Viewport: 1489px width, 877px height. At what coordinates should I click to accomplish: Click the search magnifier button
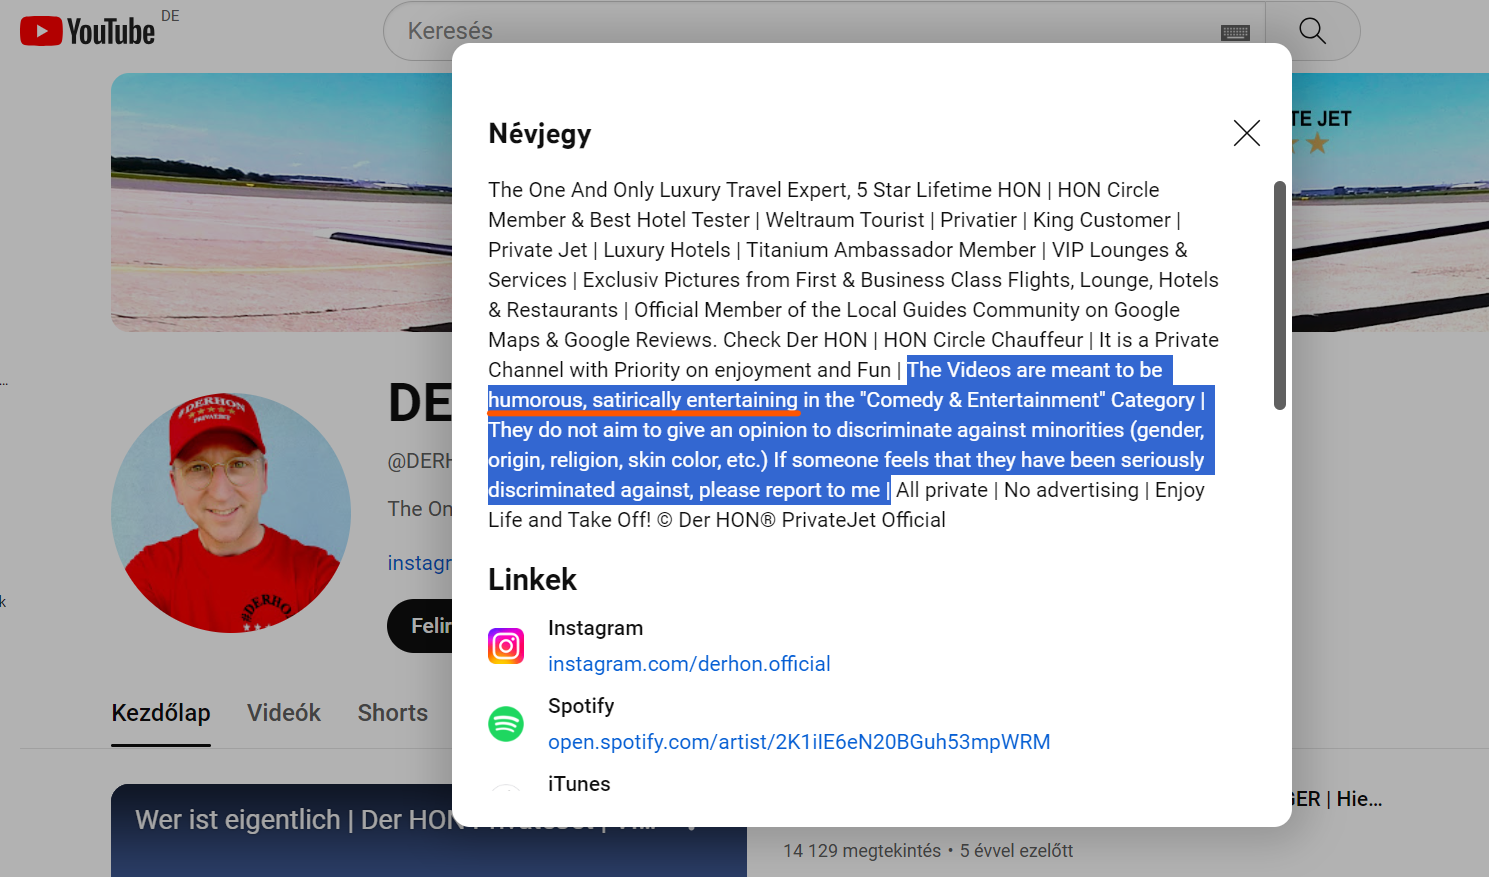click(1312, 31)
